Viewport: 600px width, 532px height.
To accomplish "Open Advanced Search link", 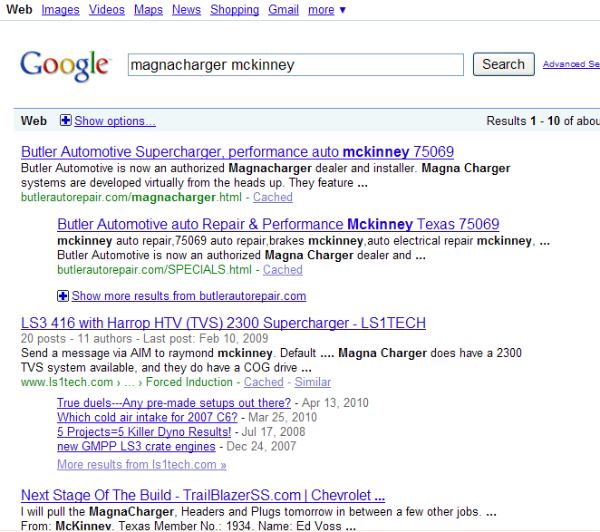I will pos(570,65).
